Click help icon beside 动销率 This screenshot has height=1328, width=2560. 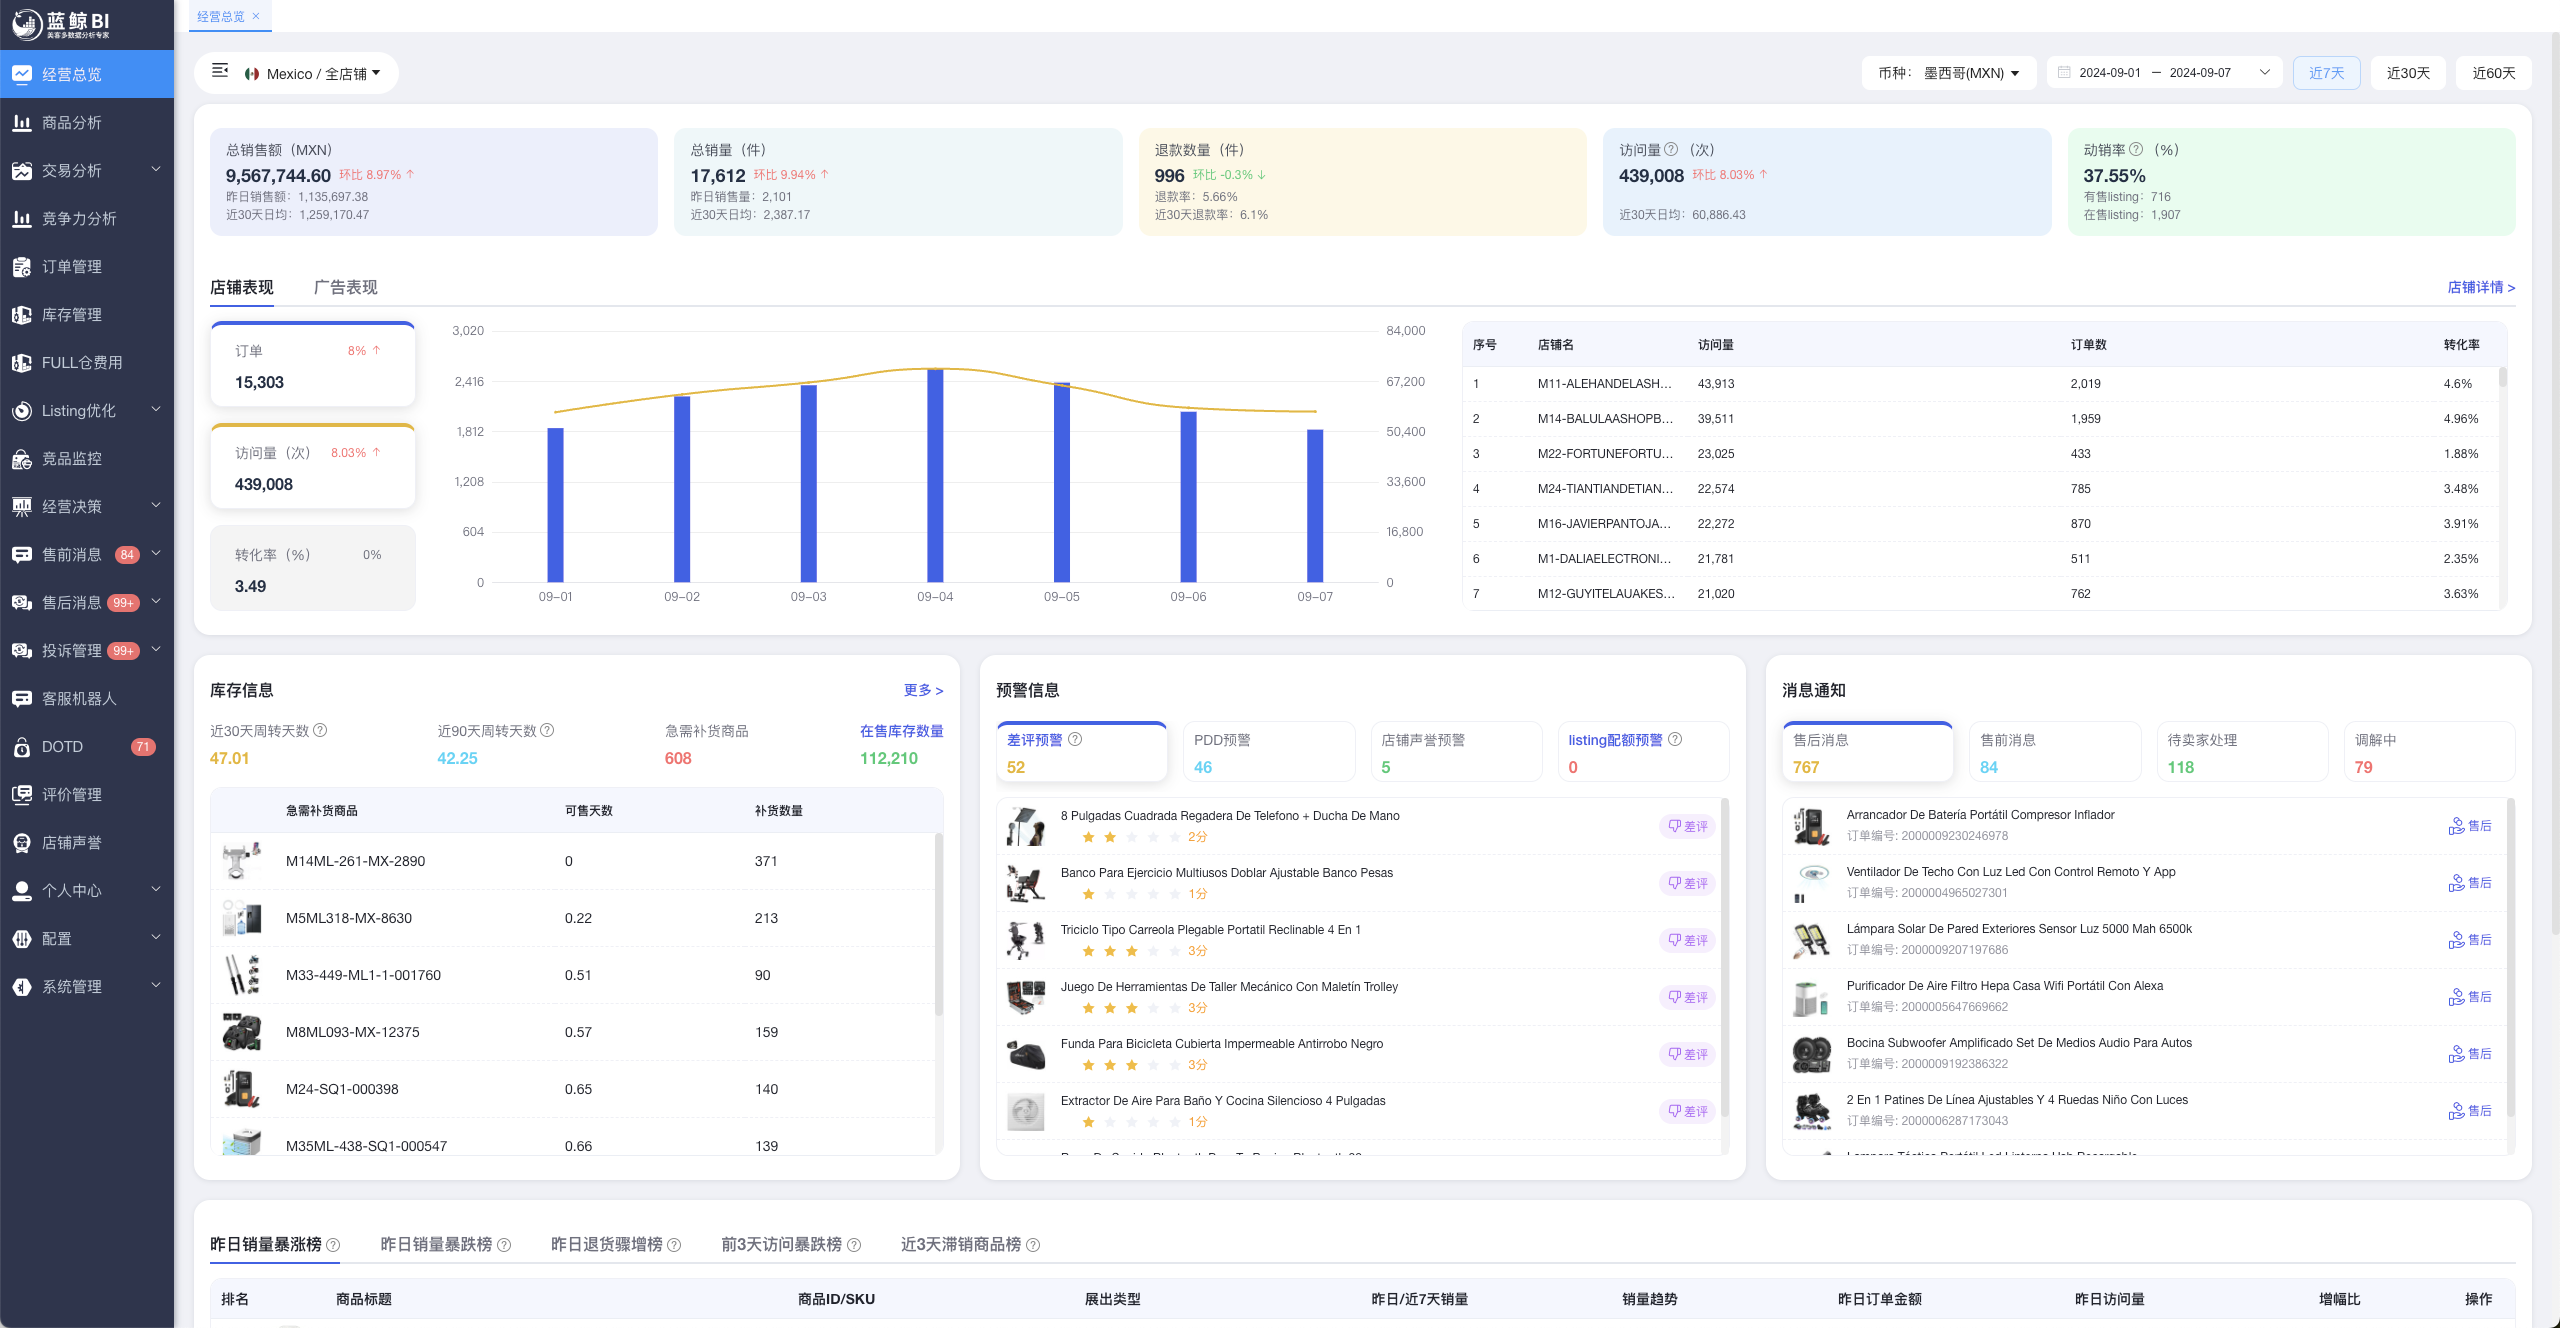point(2135,149)
